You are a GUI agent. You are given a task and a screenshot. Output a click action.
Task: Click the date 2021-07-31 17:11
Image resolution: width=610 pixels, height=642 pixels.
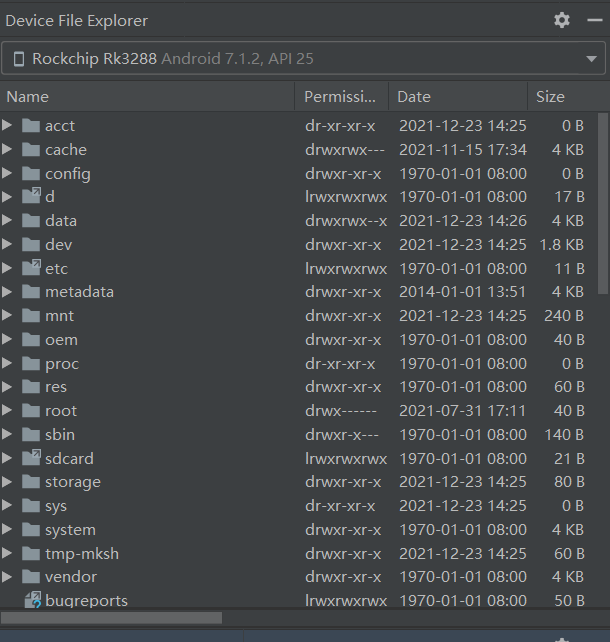463,411
